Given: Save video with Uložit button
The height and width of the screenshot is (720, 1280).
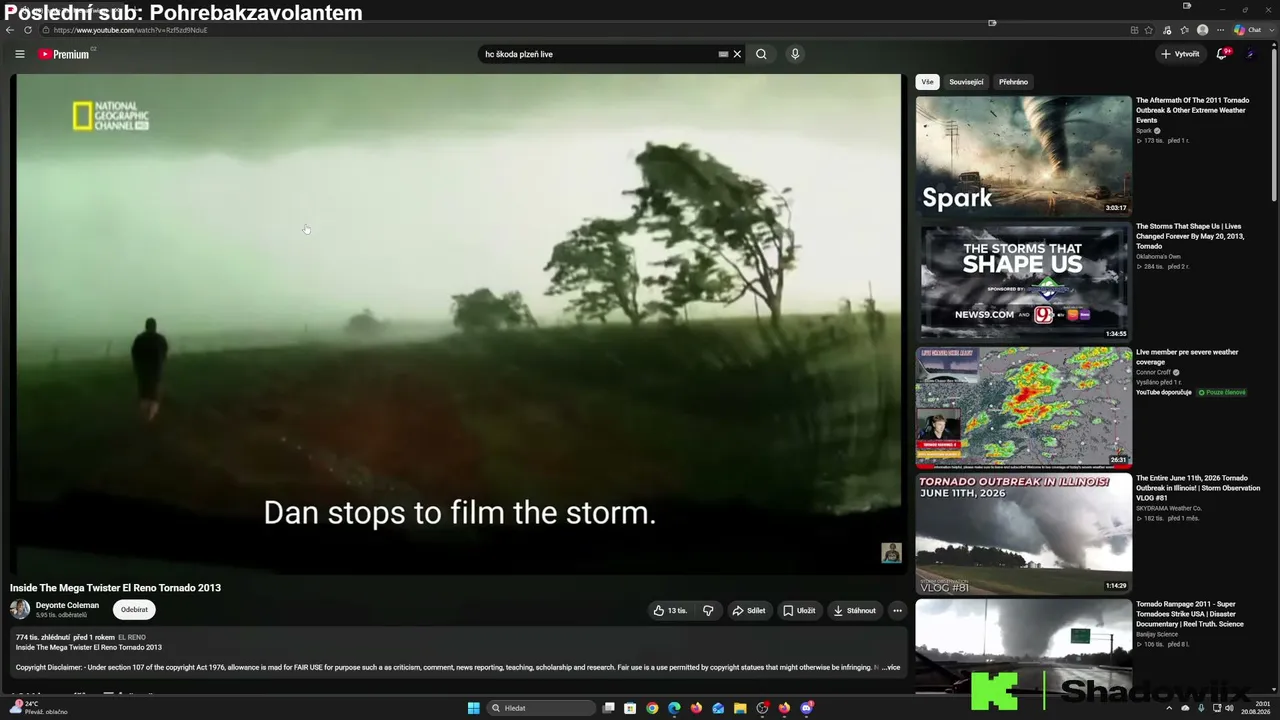Looking at the screenshot, I should [799, 610].
